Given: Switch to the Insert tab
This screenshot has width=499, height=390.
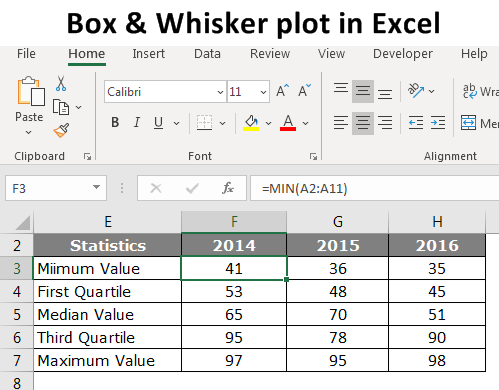Looking at the screenshot, I should tap(149, 54).
